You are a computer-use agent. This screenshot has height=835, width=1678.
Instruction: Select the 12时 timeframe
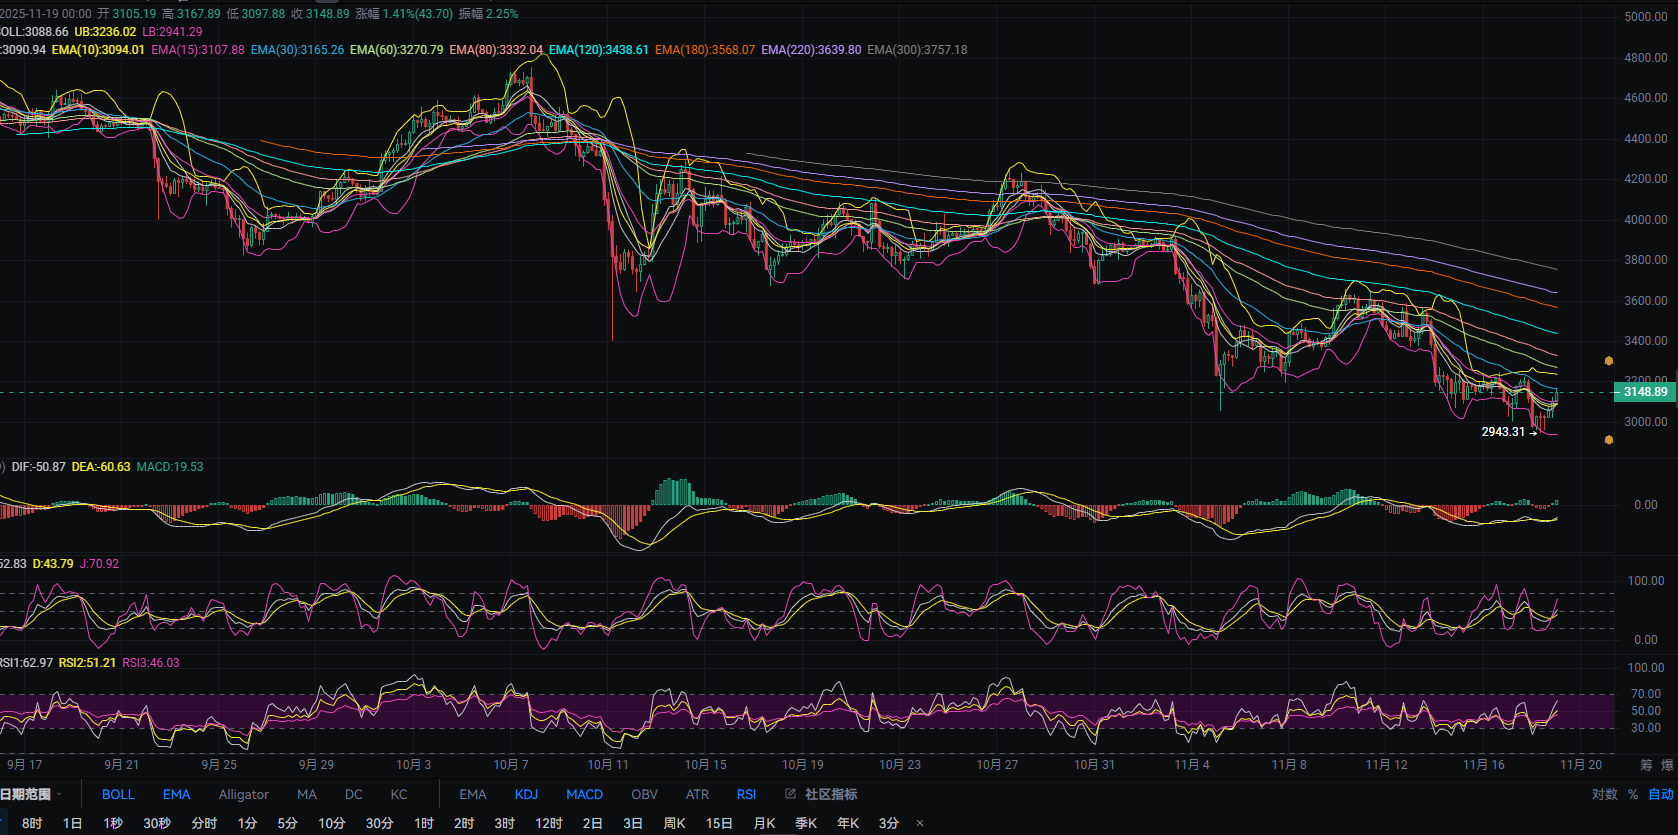[549, 823]
